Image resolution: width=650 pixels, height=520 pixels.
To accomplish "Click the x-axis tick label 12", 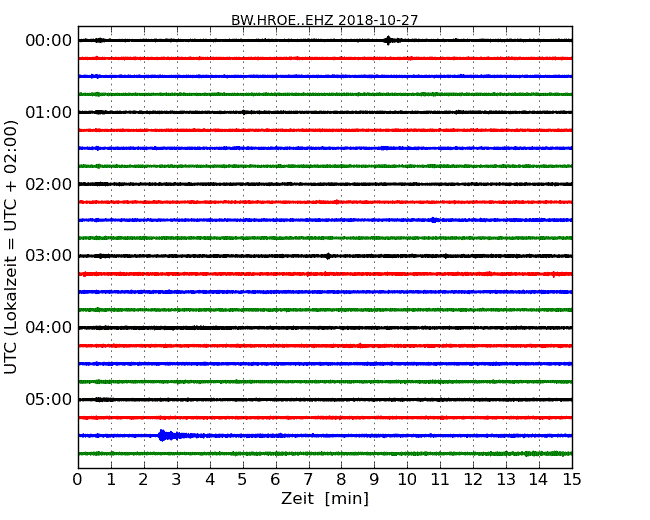I will [x=473, y=479].
